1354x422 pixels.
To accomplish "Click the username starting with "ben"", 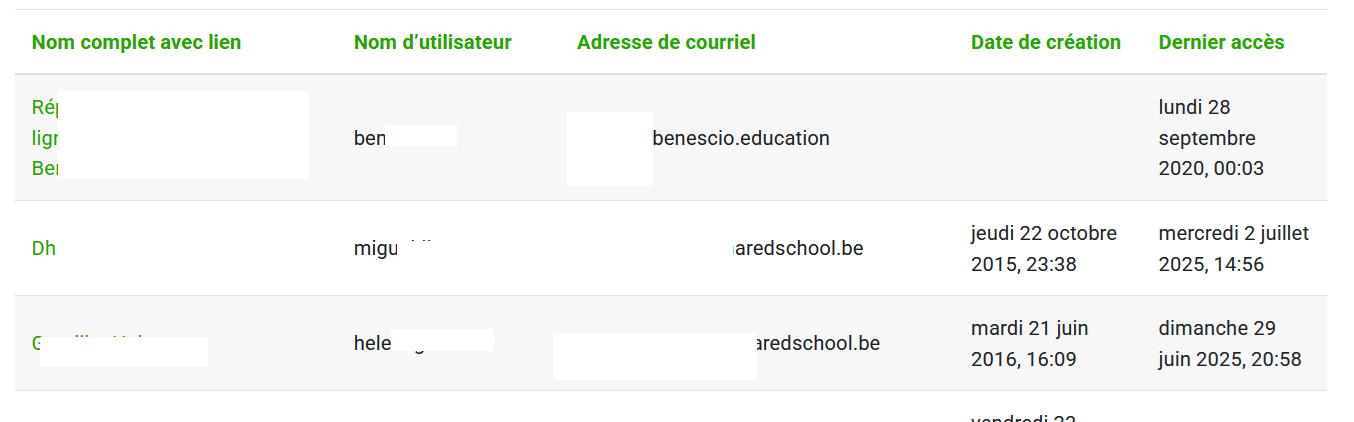I will [370, 138].
